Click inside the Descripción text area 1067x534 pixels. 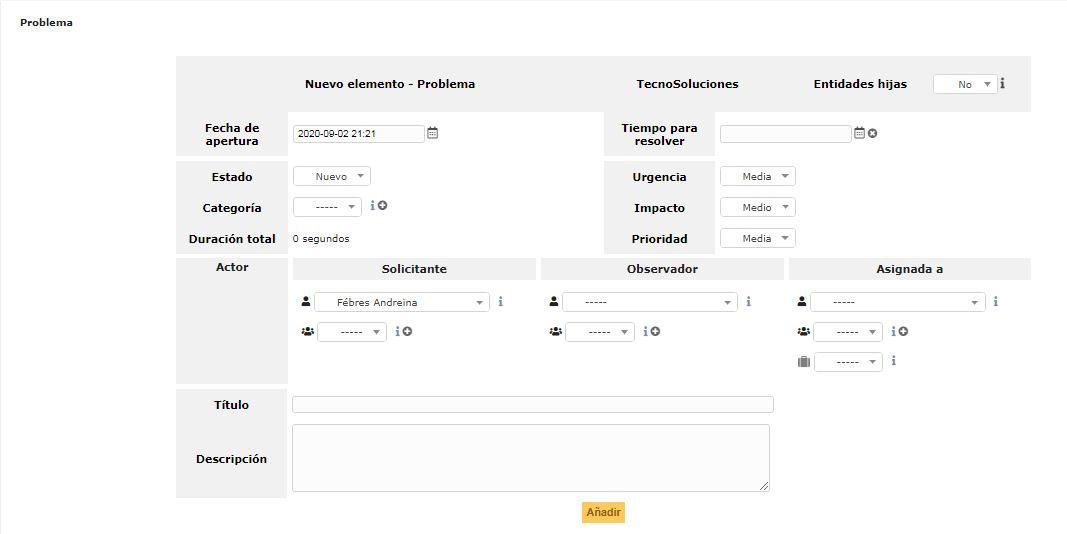pyautogui.click(x=530, y=458)
